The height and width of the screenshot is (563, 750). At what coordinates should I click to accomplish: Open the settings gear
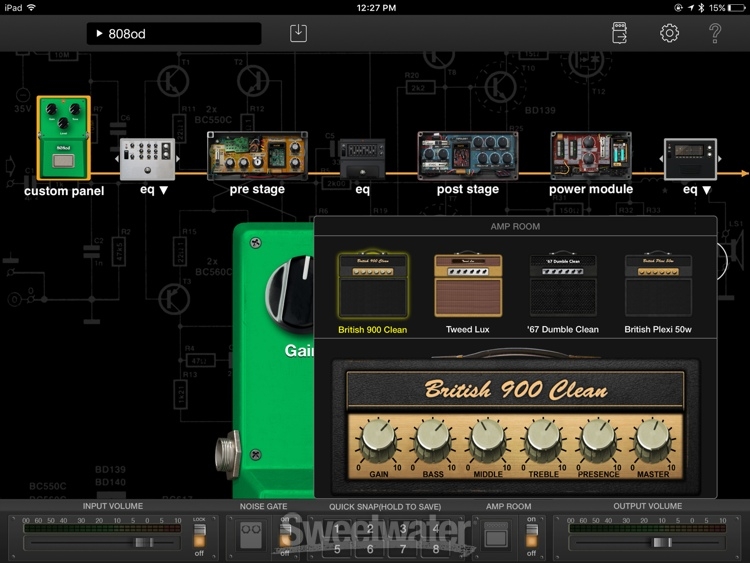tap(669, 33)
